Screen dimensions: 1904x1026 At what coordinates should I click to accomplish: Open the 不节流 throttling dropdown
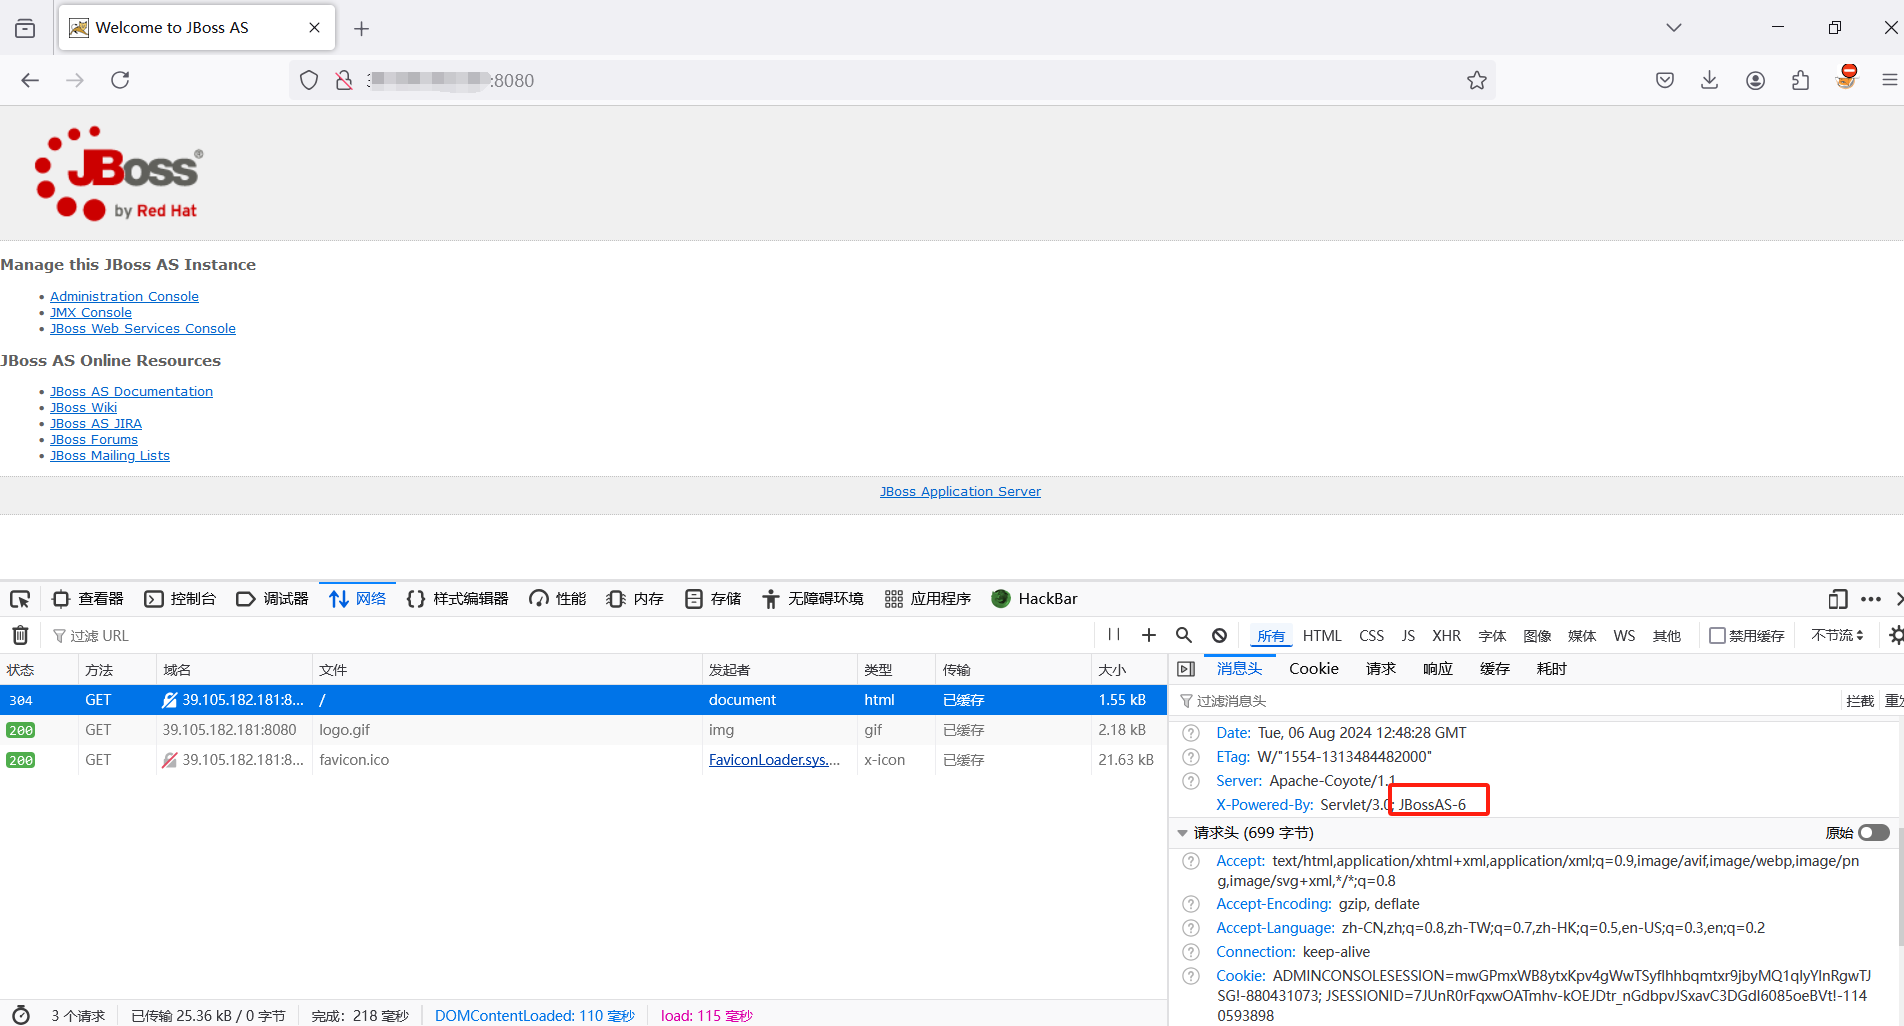pyautogui.click(x=1837, y=635)
